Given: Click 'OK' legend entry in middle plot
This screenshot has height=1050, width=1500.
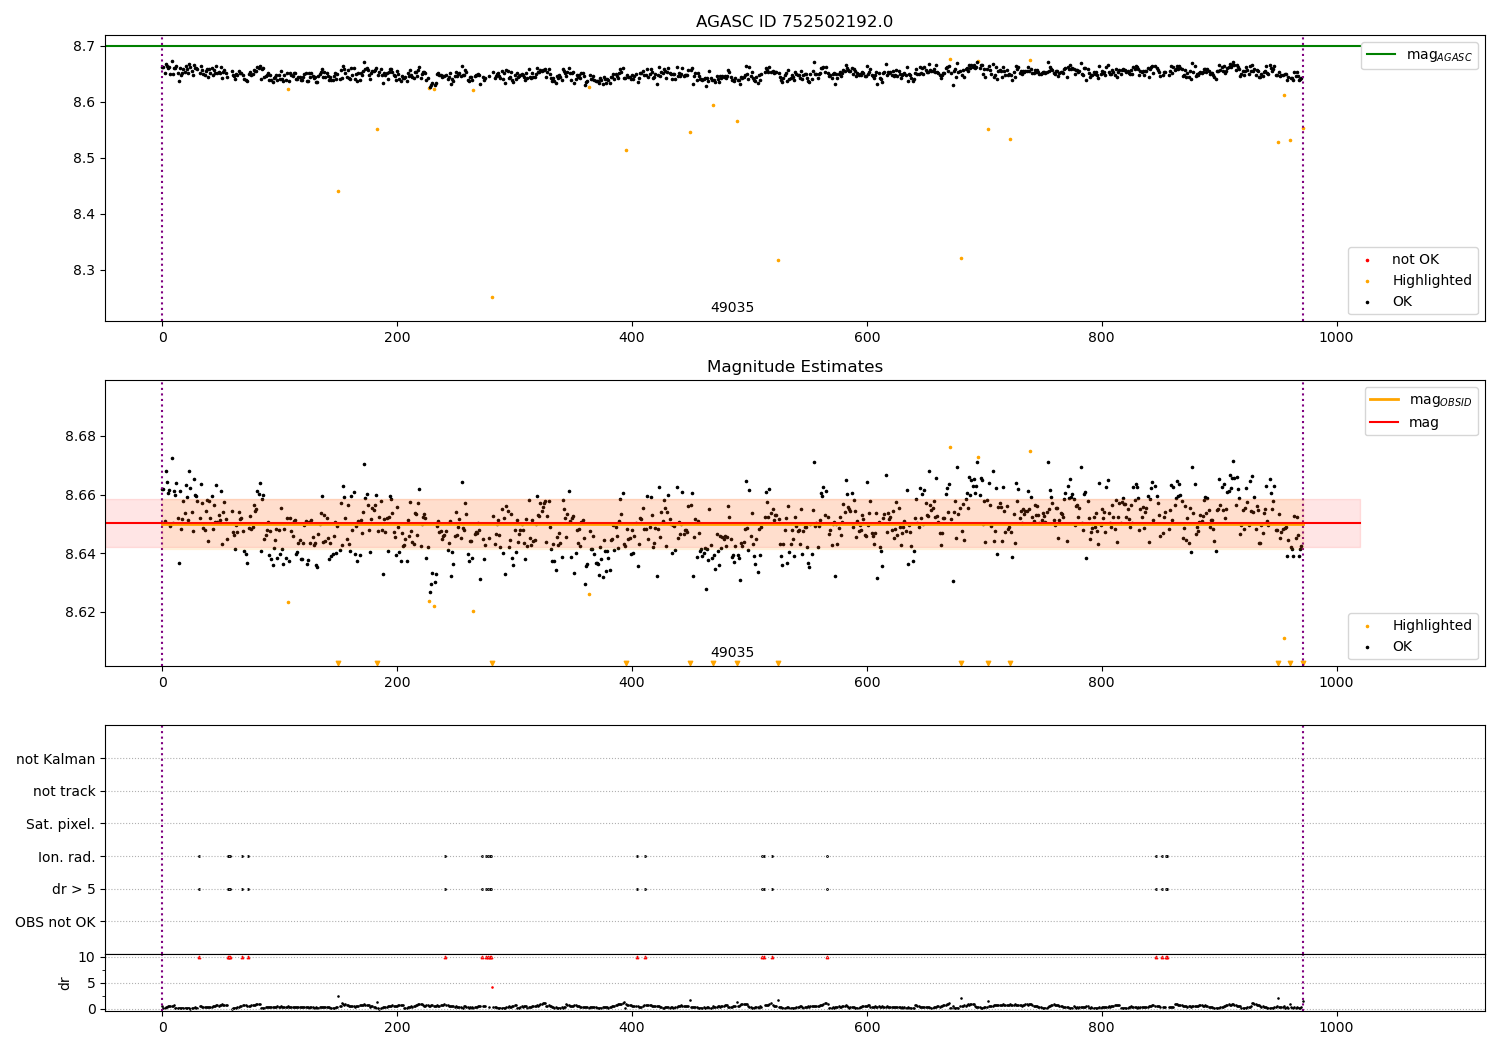Looking at the screenshot, I should [1390, 647].
